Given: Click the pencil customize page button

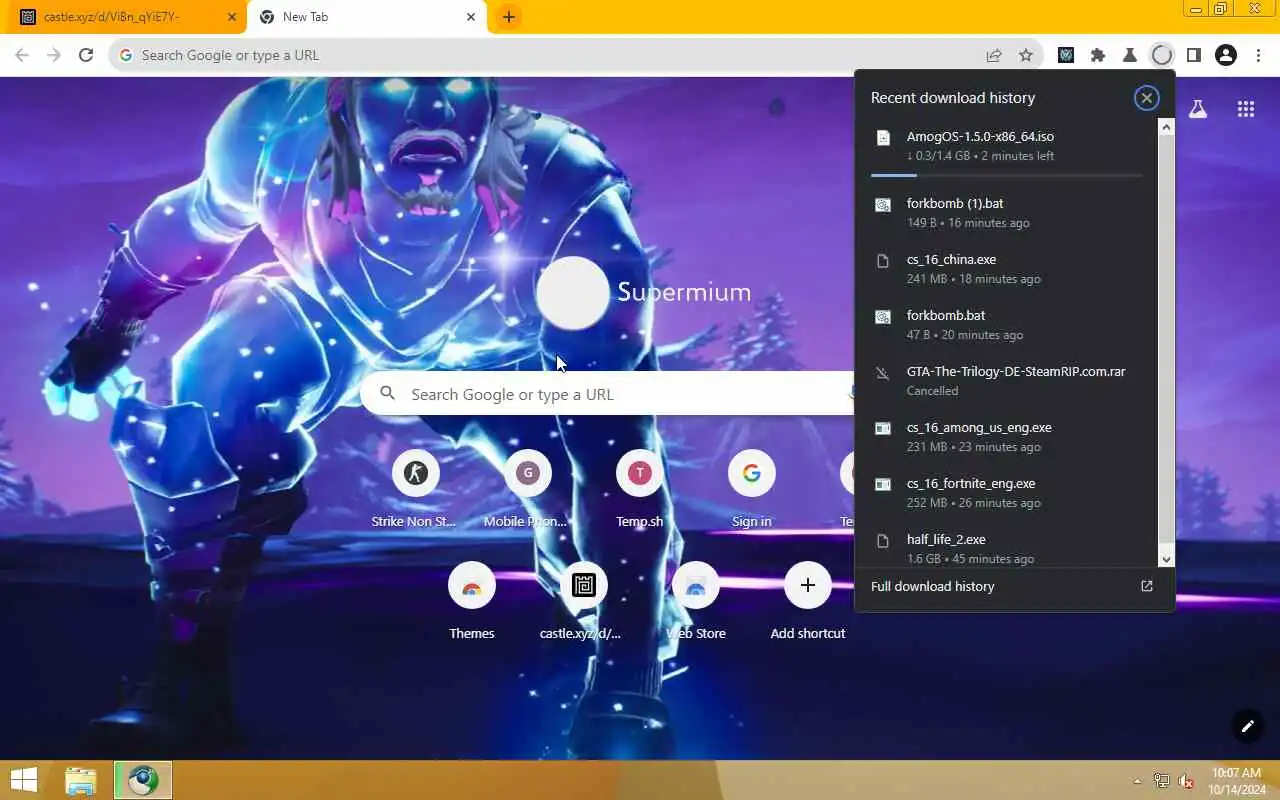Looking at the screenshot, I should pyautogui.click(x=1247, y=726).
